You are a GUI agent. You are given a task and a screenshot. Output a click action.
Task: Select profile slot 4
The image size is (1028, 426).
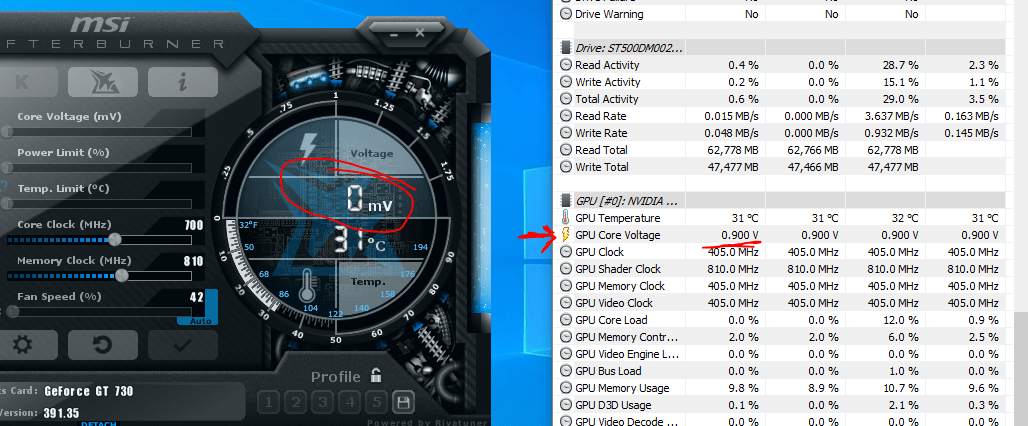click(350, 402)
